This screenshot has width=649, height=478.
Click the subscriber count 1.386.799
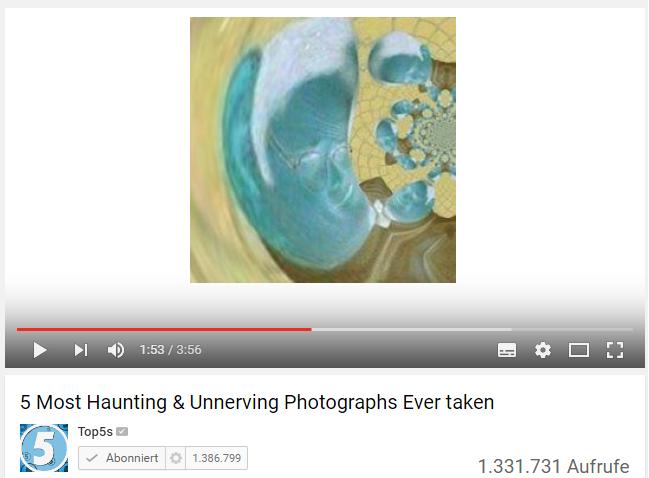[x=217, y=458]
